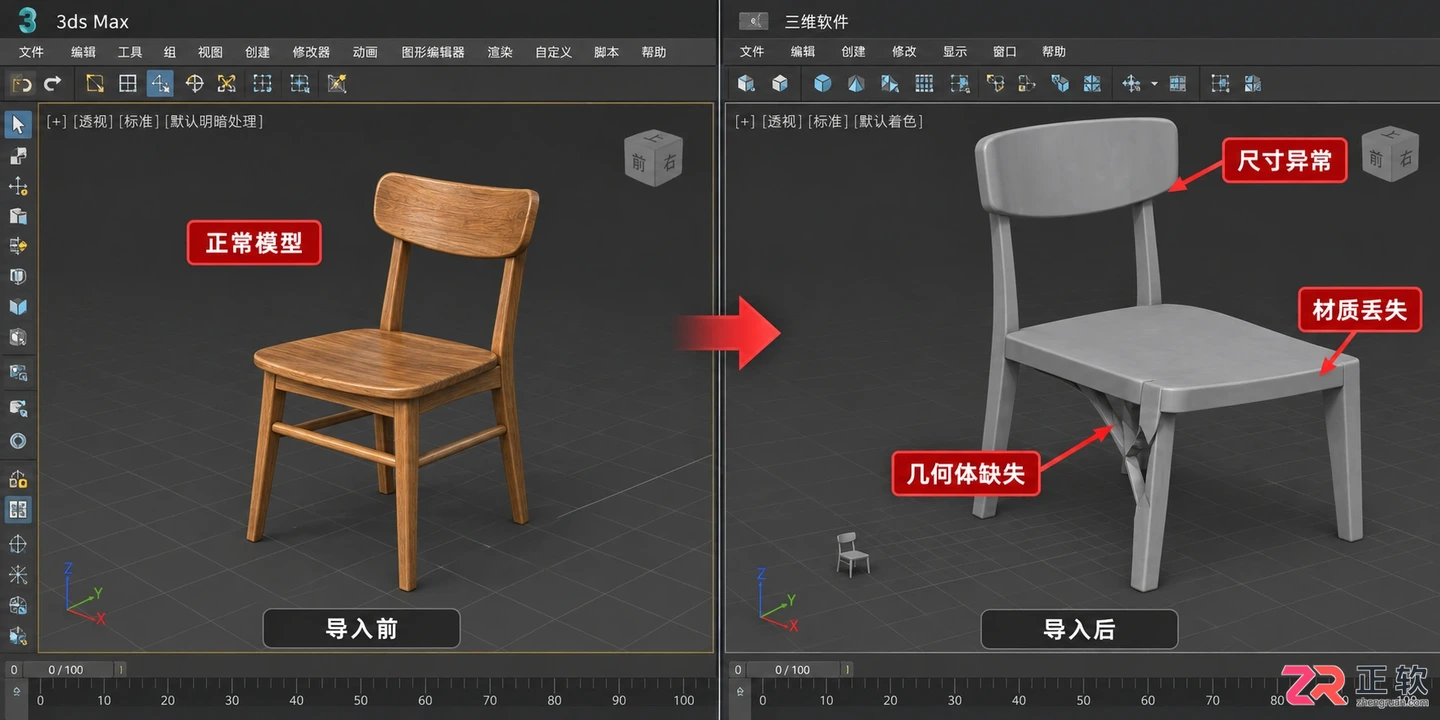Toggle the padlock icon in the left sidebar
Viewport: 1440px width, 720px height.
coord(18,478)
